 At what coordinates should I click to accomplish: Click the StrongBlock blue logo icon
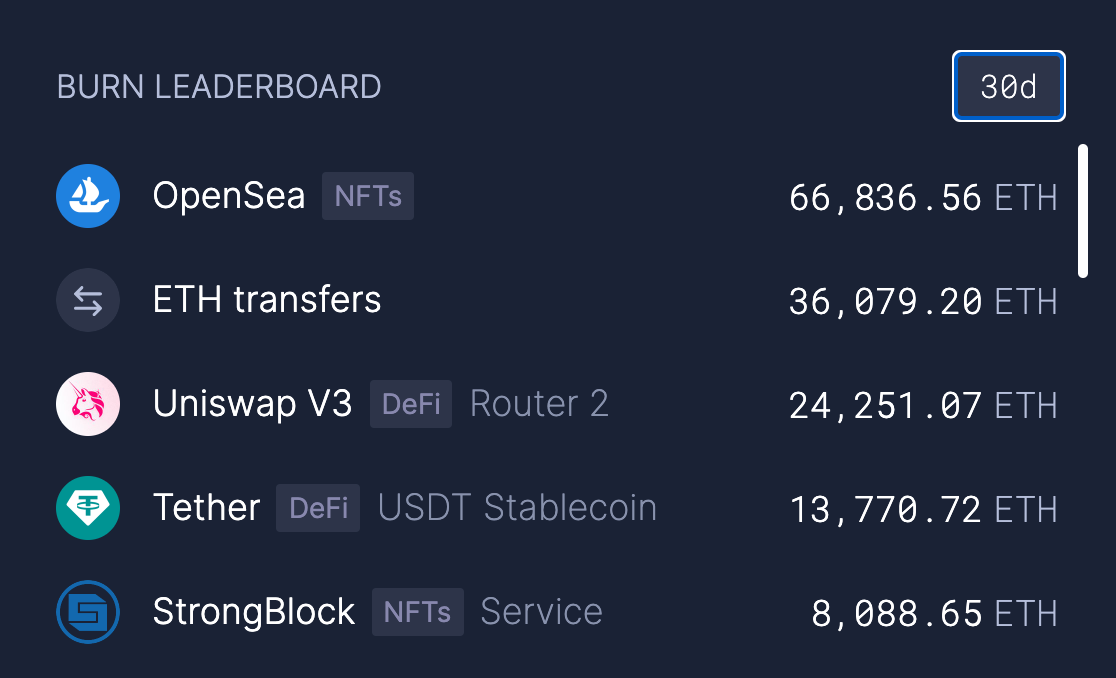click(x=88, y=612)
